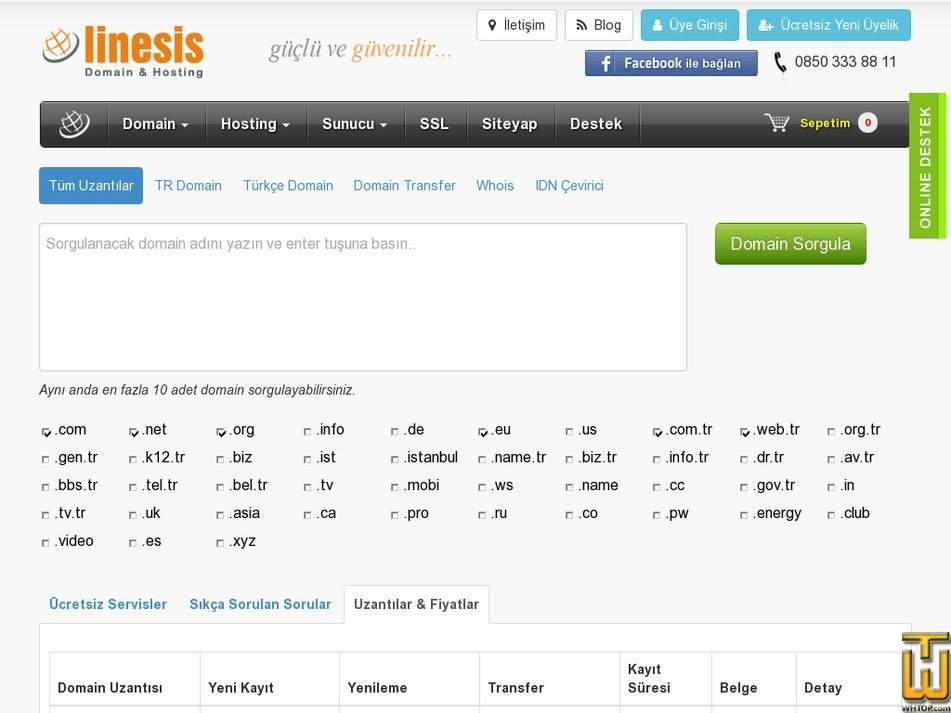Switch to the TR Domain tab
This screenshot has width=951, height=713.
tap(188, 185)
